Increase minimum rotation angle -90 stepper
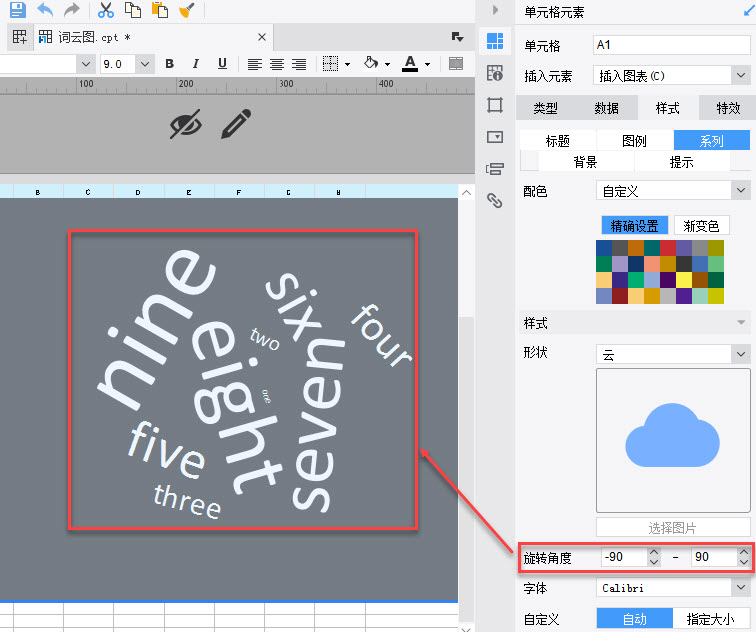756x632 pixels. tap(654, 552)
